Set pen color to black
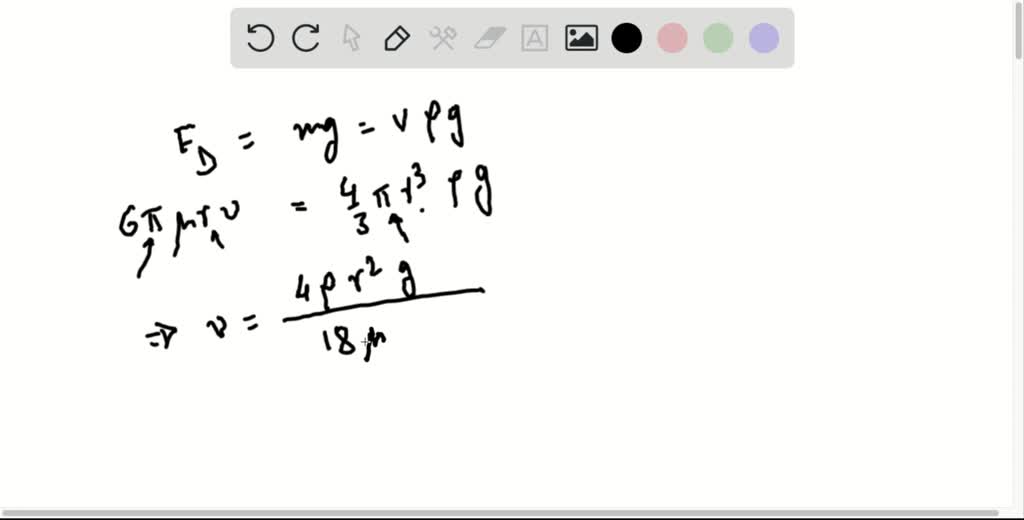Image resolution: width=1024 pixels, height=520 pixels. 626,38
